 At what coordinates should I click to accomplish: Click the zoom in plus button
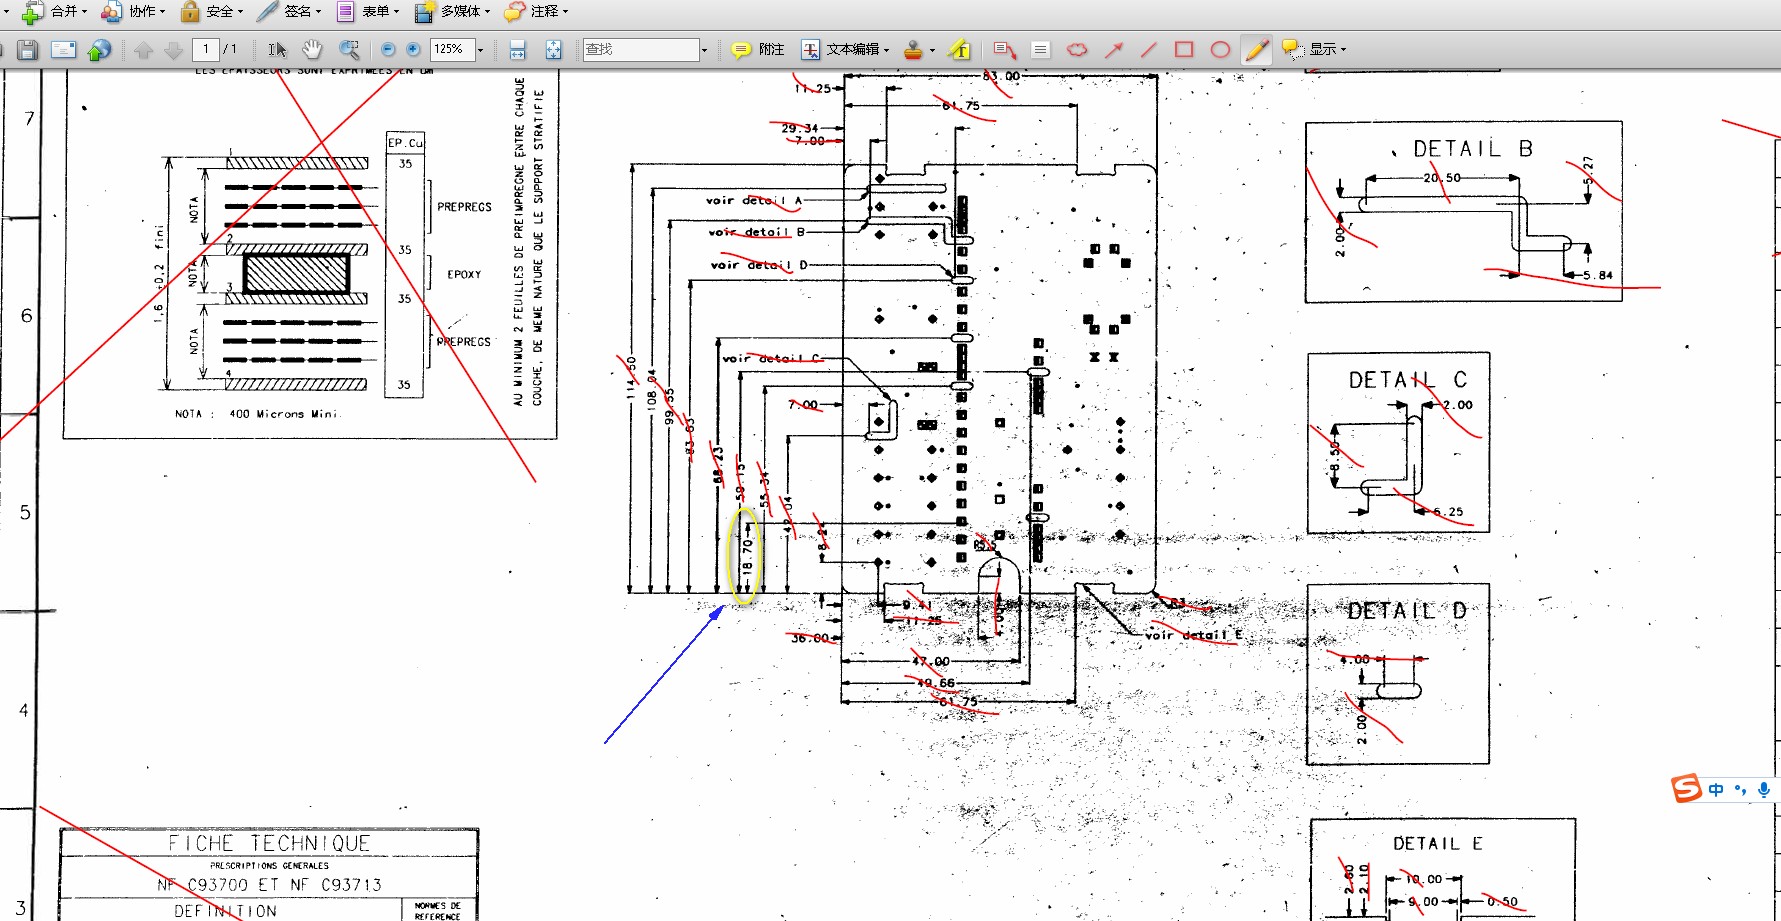click(x=413, y=49)
